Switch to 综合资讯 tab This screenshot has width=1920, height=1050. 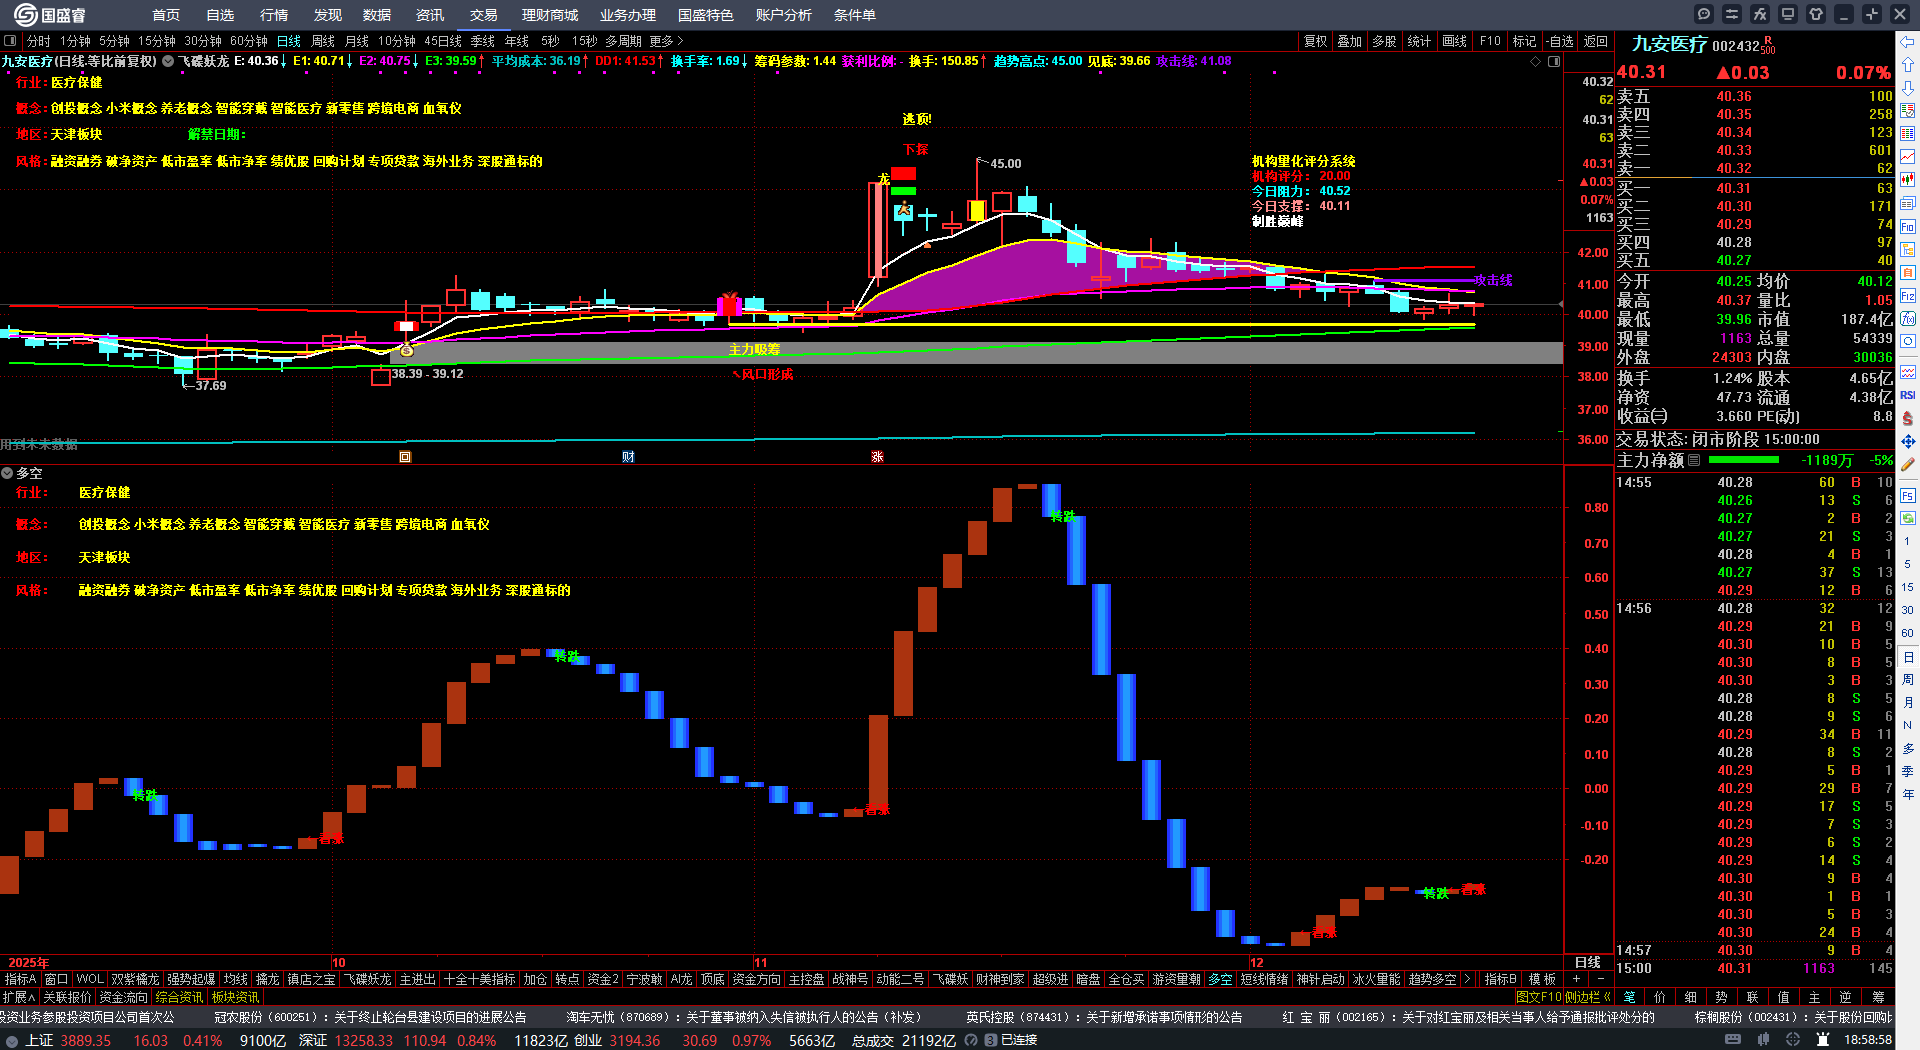tap(179, 997)
